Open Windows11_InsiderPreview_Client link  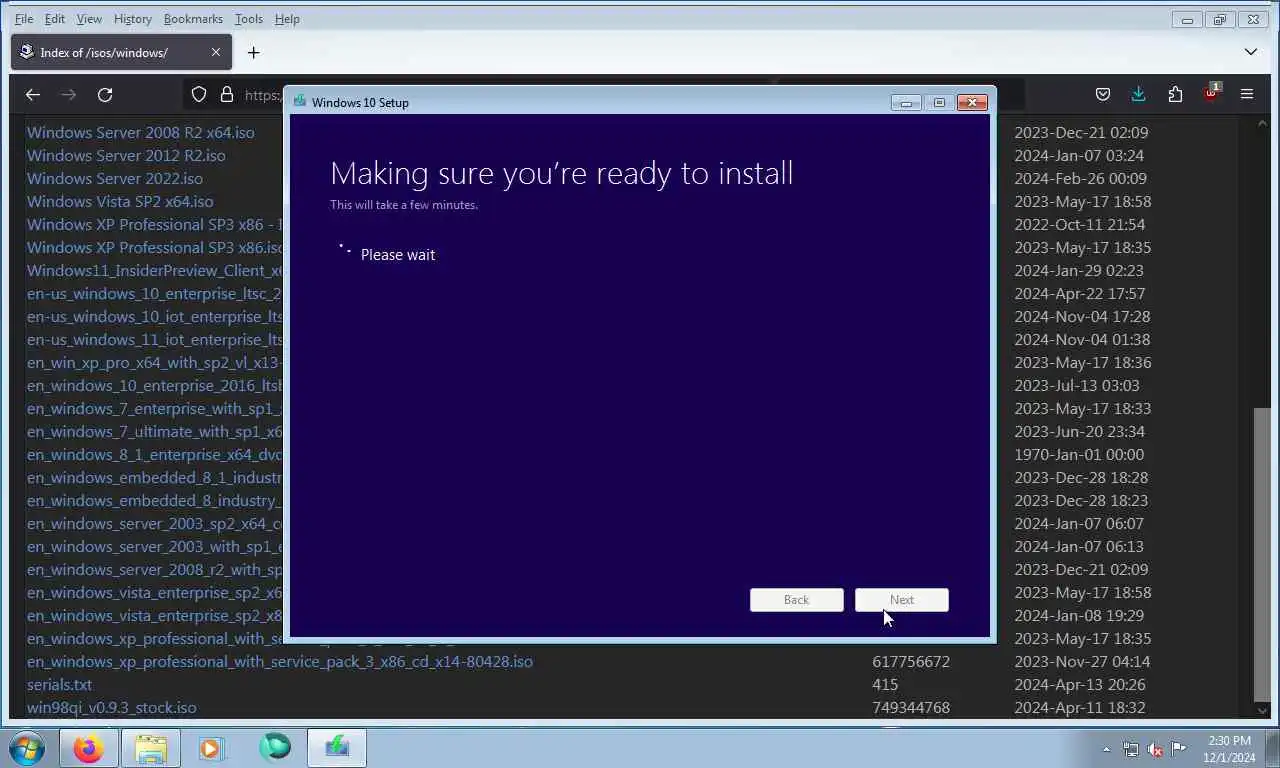[155, 270]
